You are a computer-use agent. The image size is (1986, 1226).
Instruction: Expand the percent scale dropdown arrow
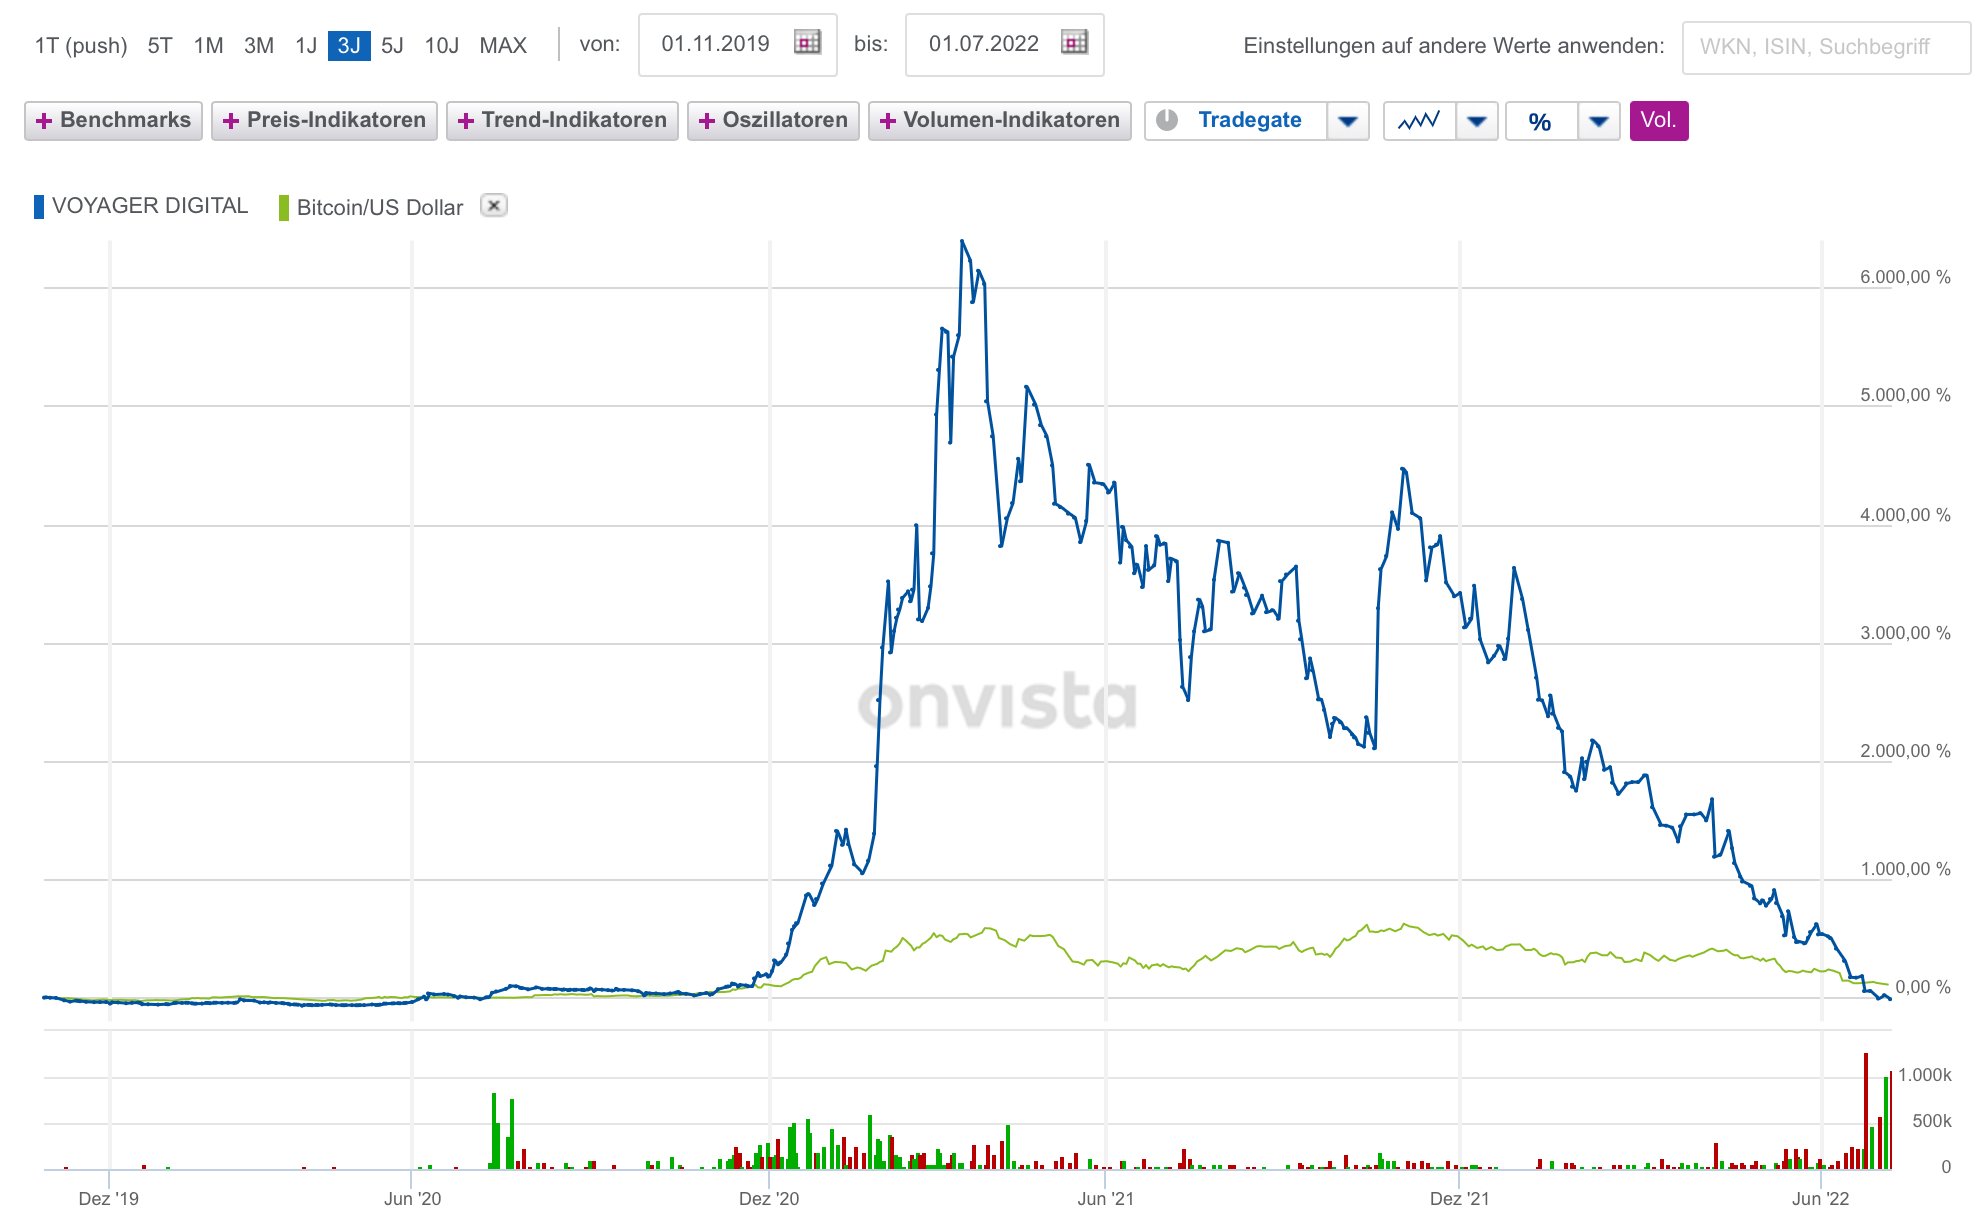[x=1599, y=121]
